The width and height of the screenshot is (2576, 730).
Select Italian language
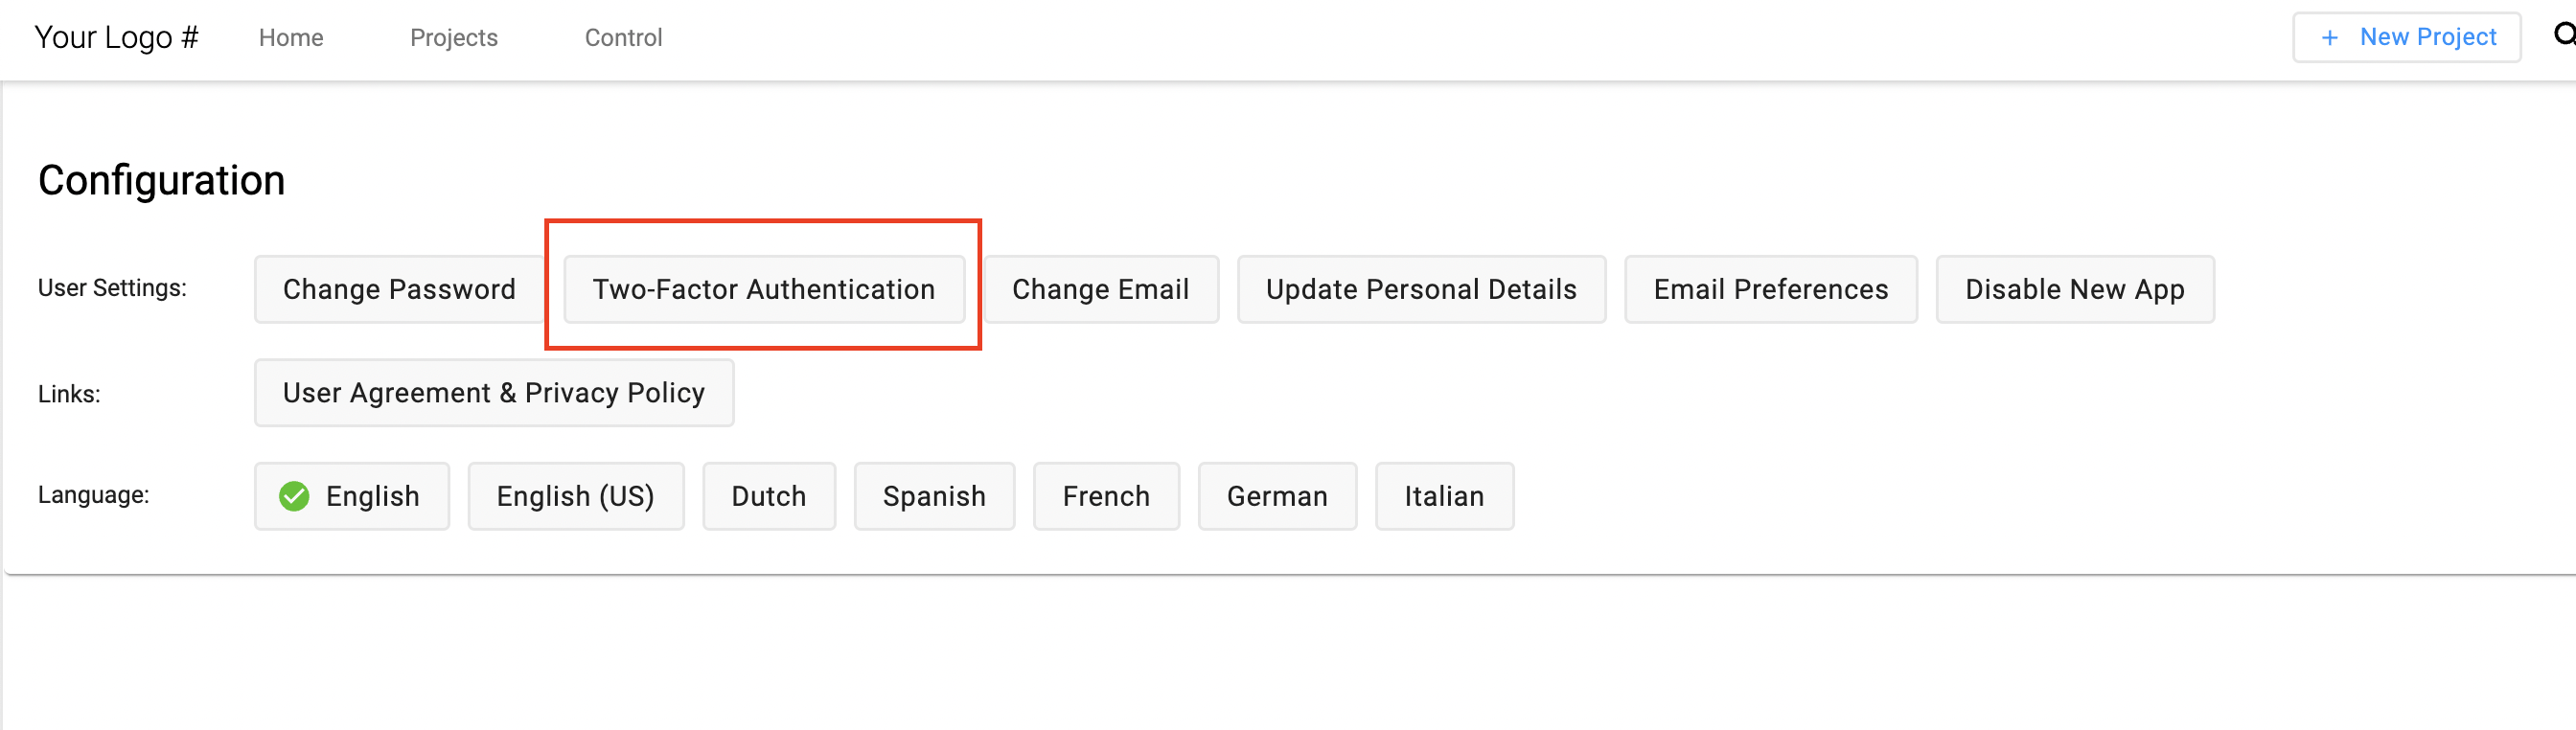(x=1444, y=496)
